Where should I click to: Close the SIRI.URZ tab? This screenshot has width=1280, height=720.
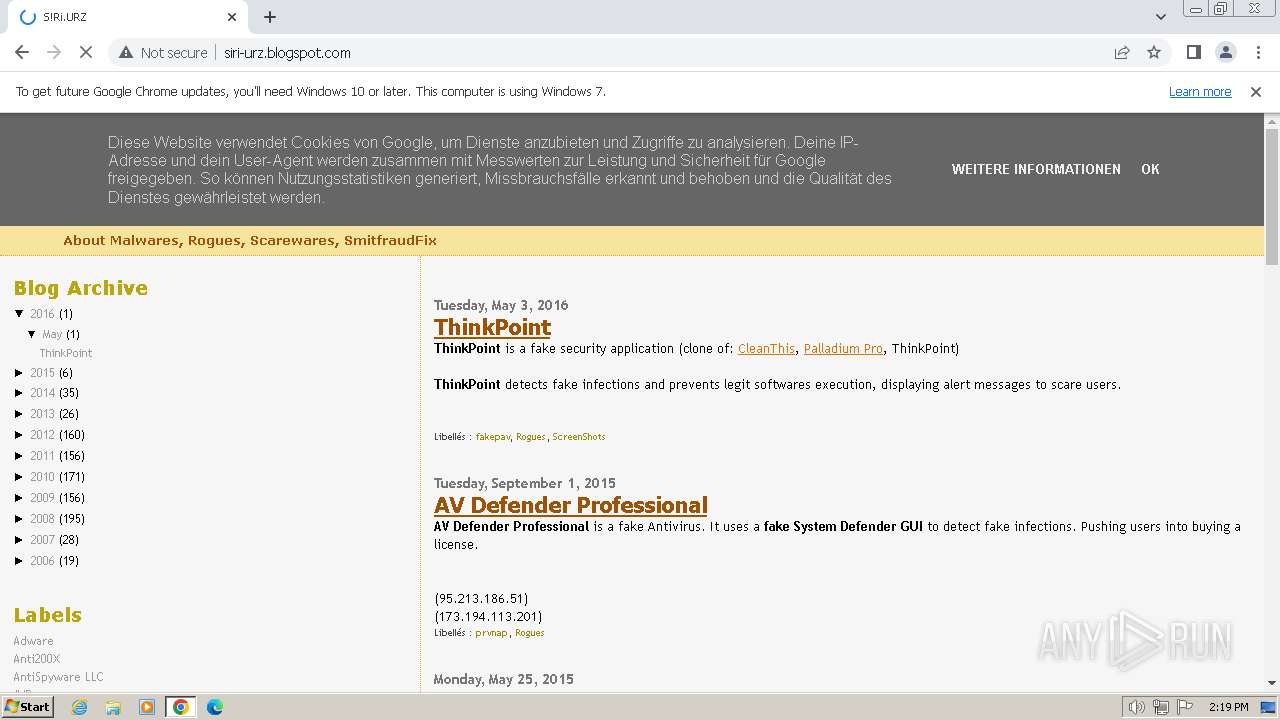[232, 17]
